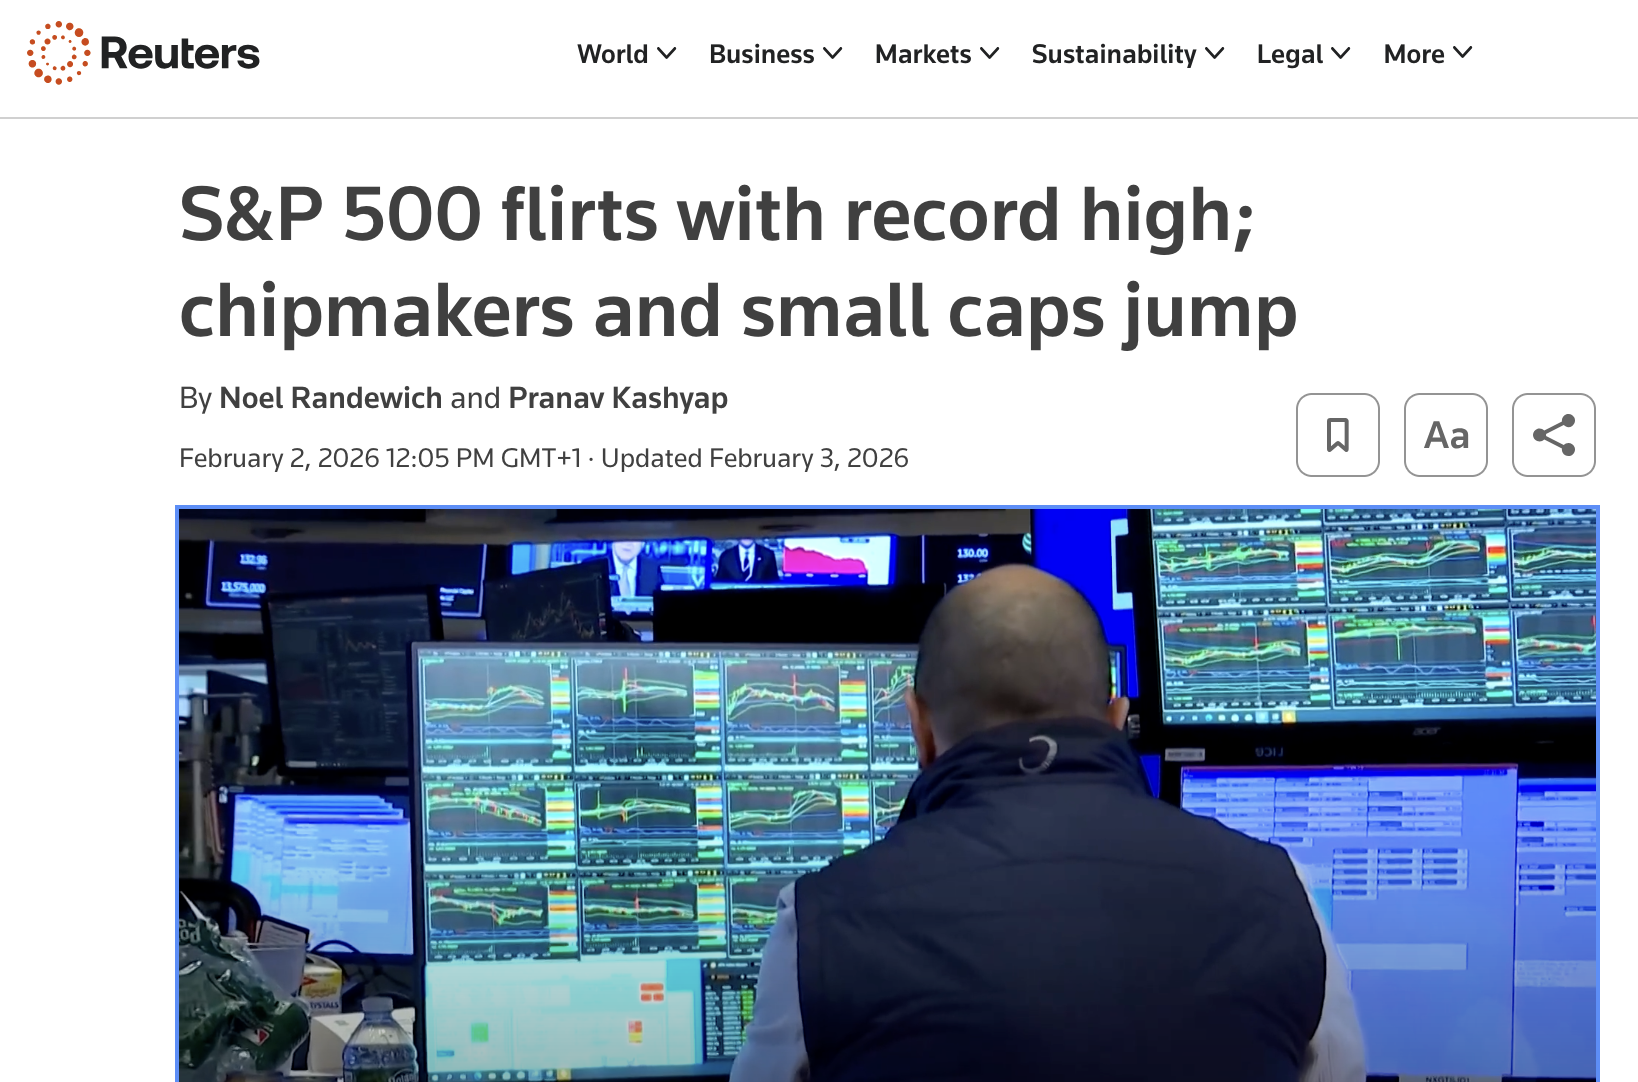Click the article headline about S&P 500
1638x1082 pixels.
click(738, 263)
